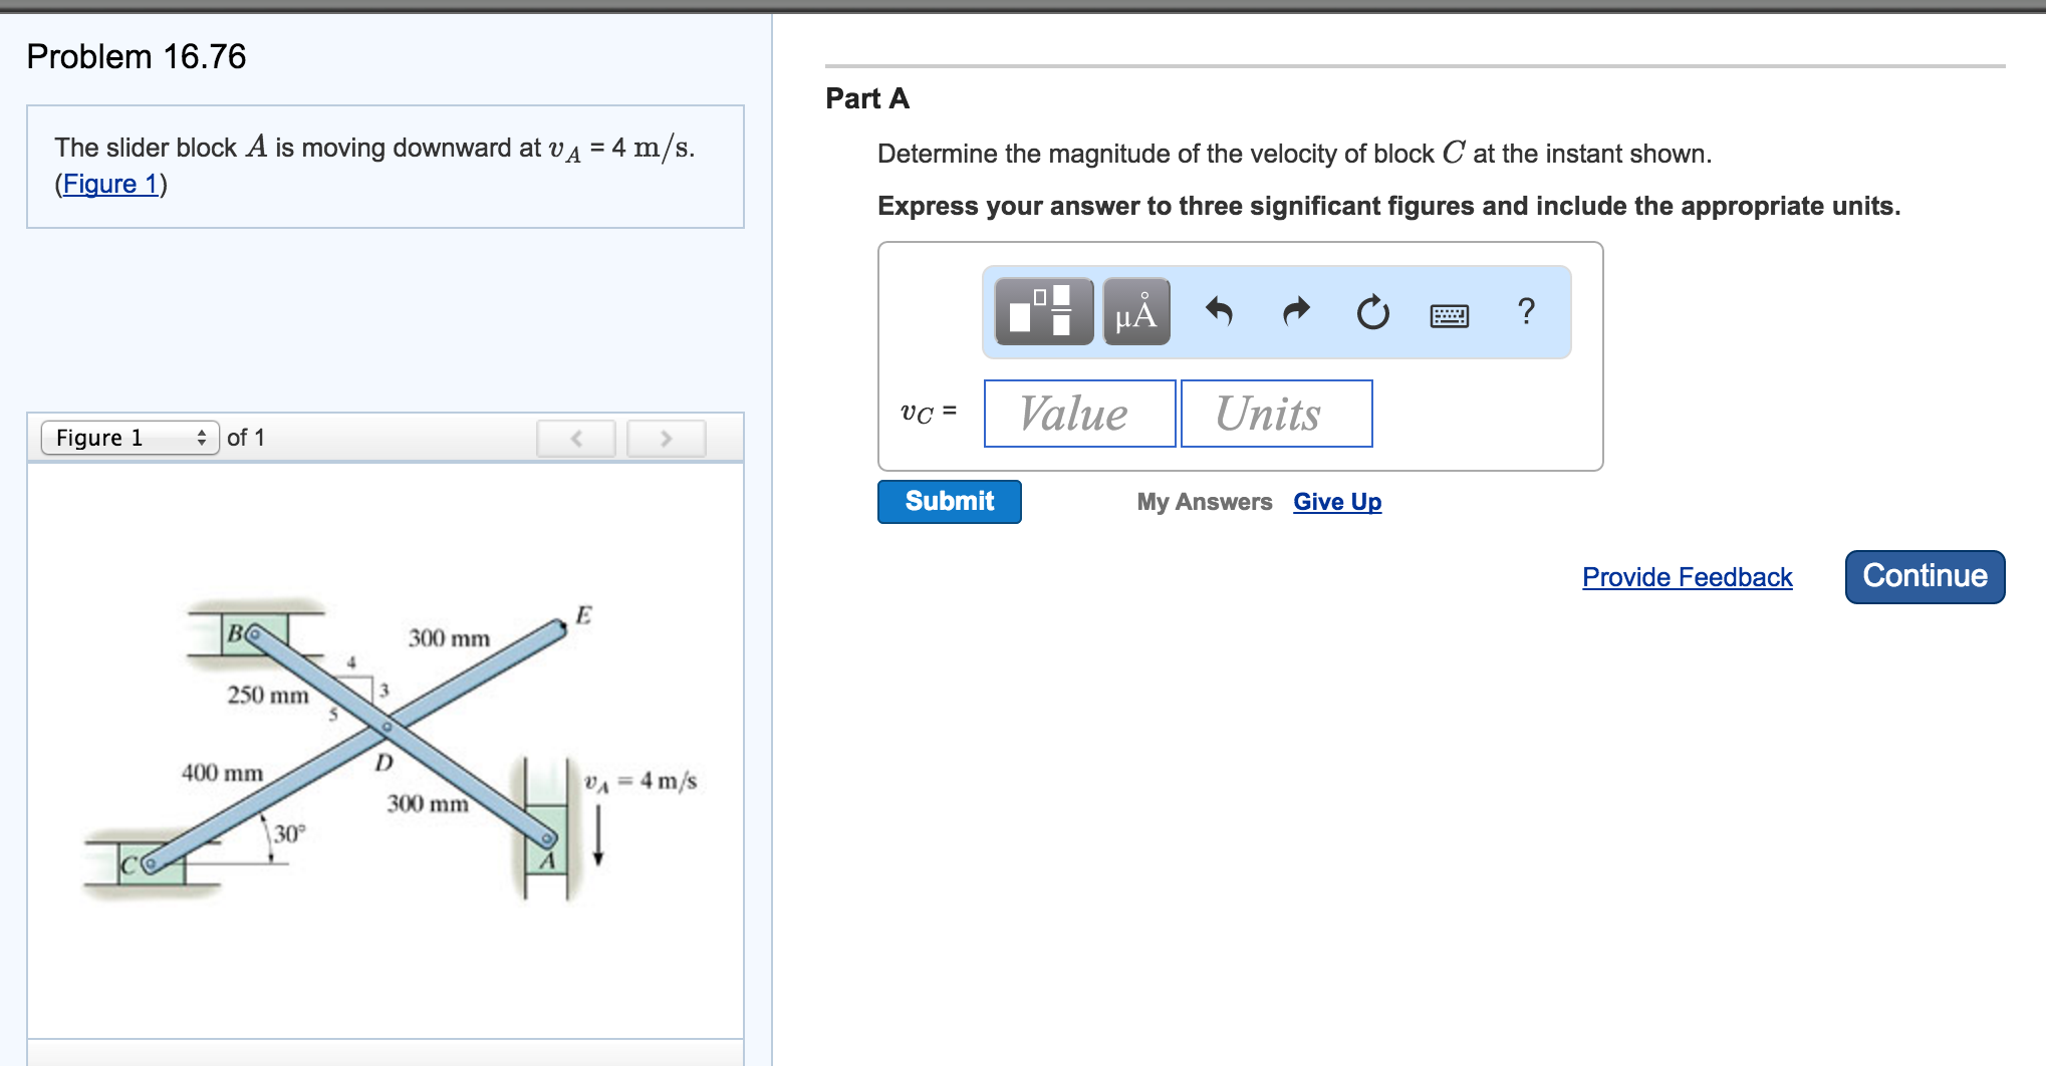The image size is (2046, 1066).
Task: Open the equation templates icon
Action: (1043, 313)
